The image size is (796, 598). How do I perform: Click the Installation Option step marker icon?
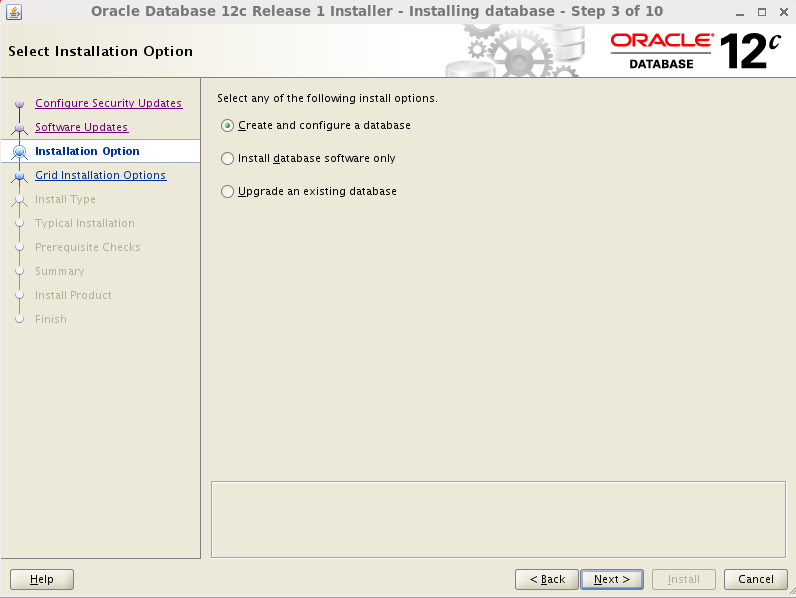click(20, 151)
